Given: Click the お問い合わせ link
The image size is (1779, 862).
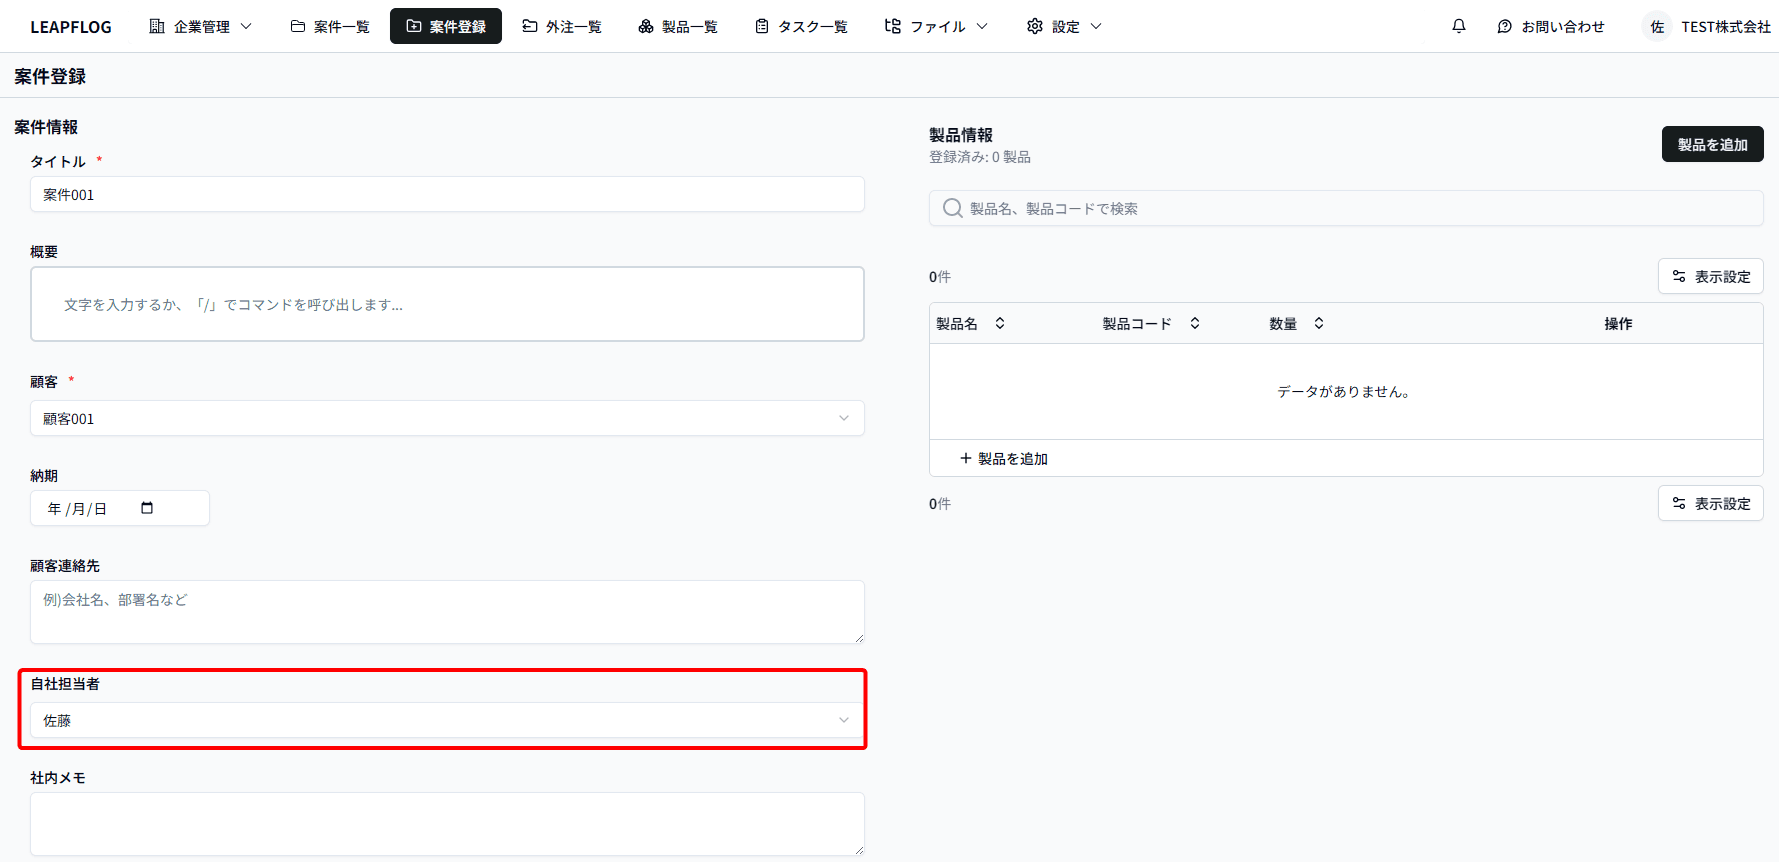Looking at the screenshot, I should [1551, 26].
